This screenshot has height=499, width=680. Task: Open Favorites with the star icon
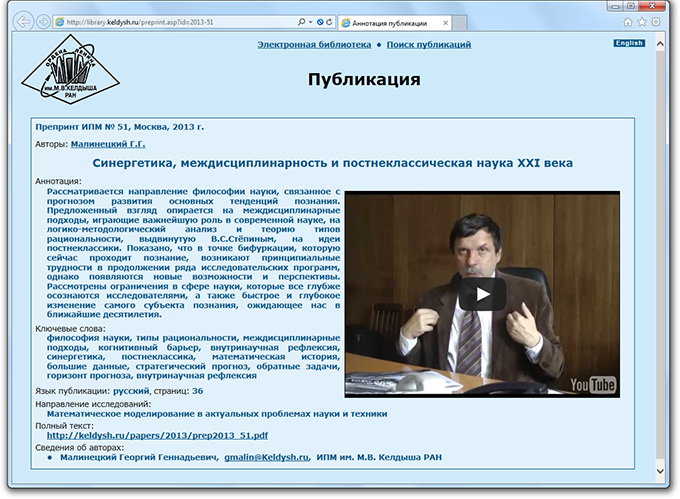642,22
